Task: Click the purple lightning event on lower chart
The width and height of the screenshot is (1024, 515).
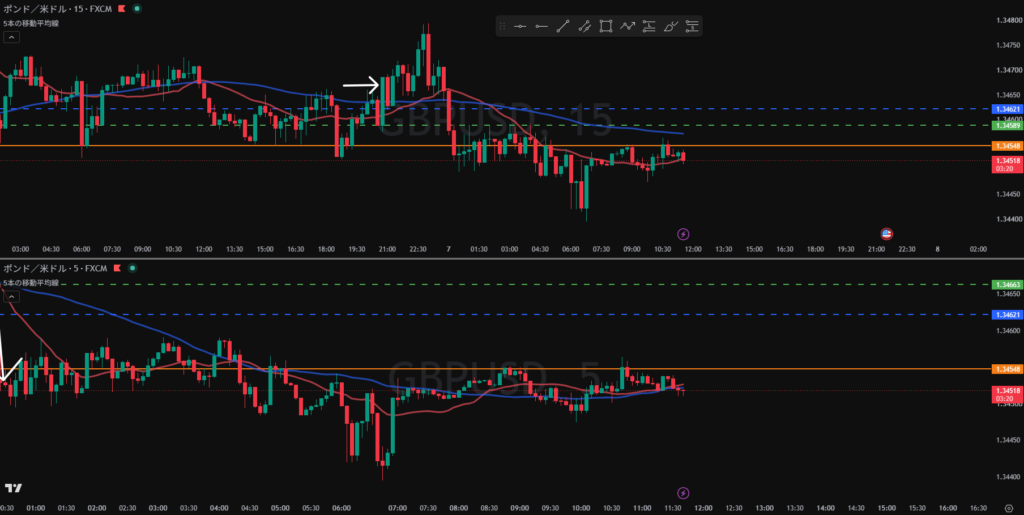Action: pos(683,493)
